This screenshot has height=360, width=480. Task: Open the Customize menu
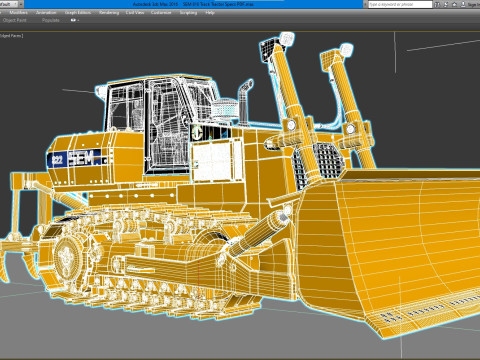click(161, 13)
